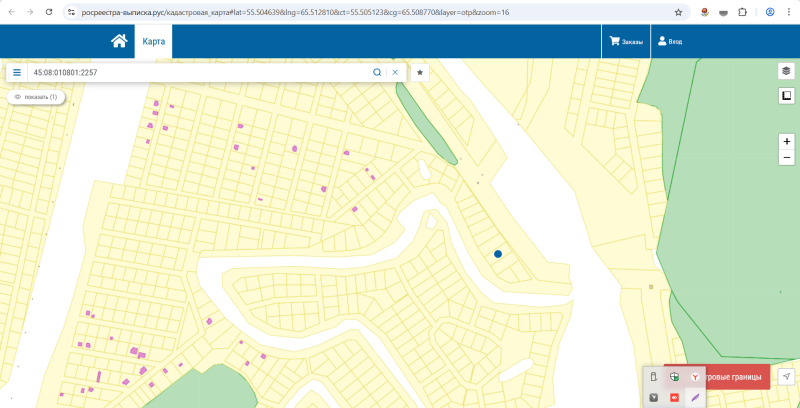The height and width of the screenshot is (408, 800).
Task: Open the browser profile avatar
Action: point(770,12)
